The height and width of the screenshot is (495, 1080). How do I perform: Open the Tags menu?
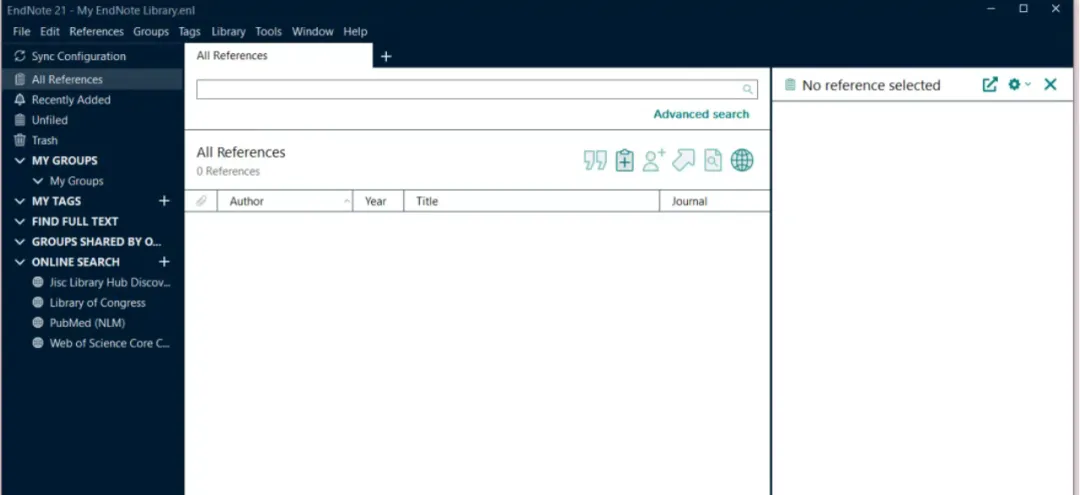point(189,32)
